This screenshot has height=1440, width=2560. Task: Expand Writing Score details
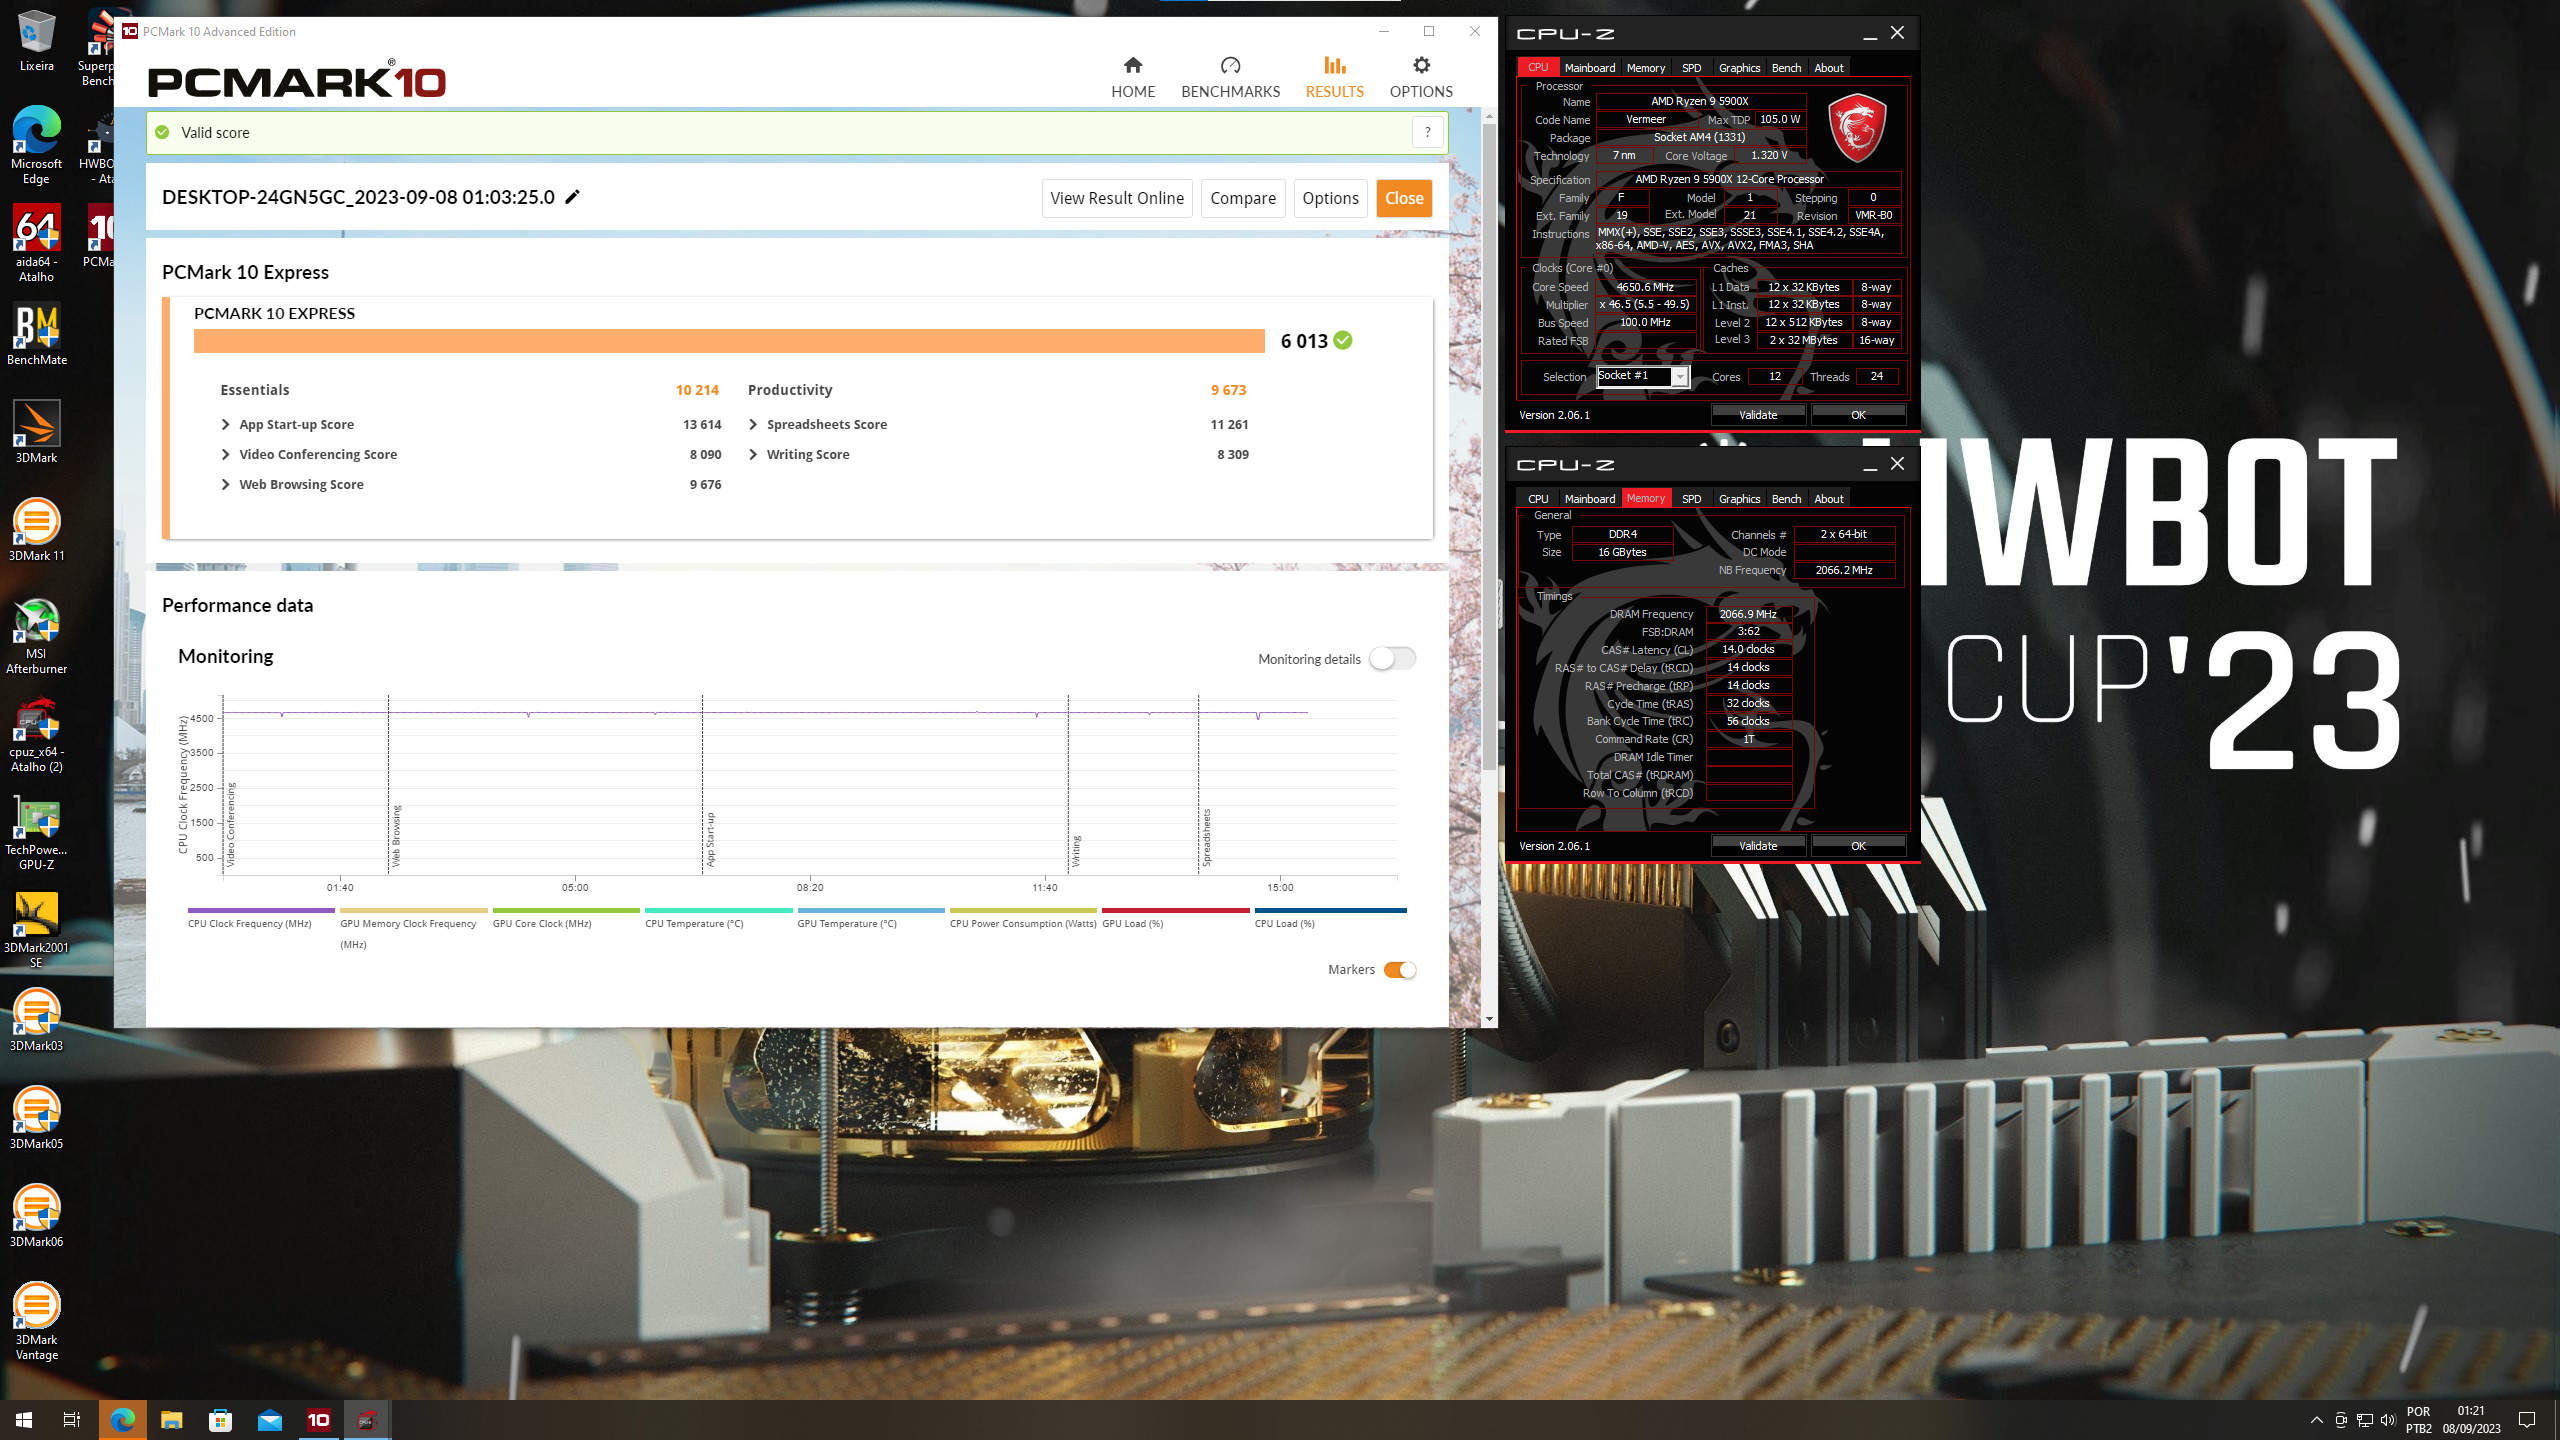click(x=753, y=454)
